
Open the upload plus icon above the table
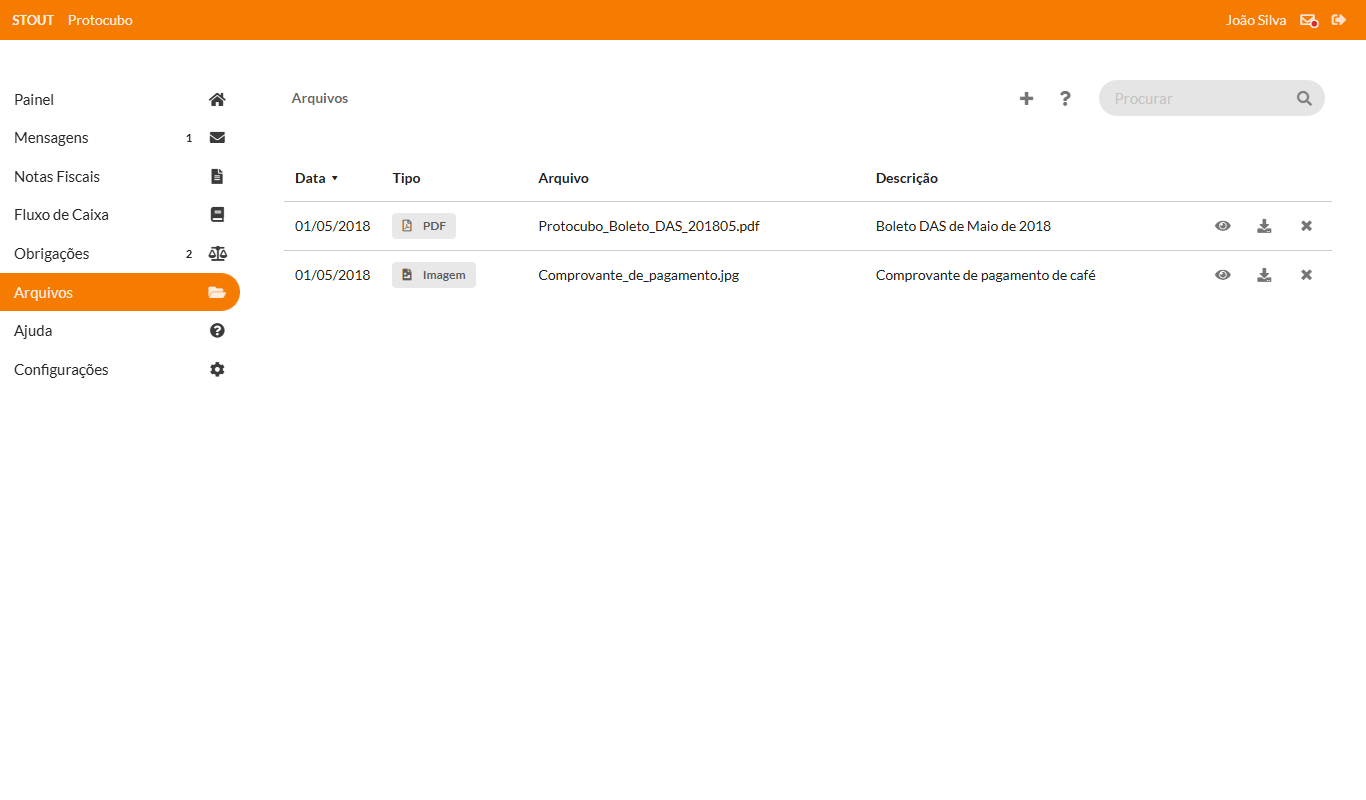[x=1026, y=98]
